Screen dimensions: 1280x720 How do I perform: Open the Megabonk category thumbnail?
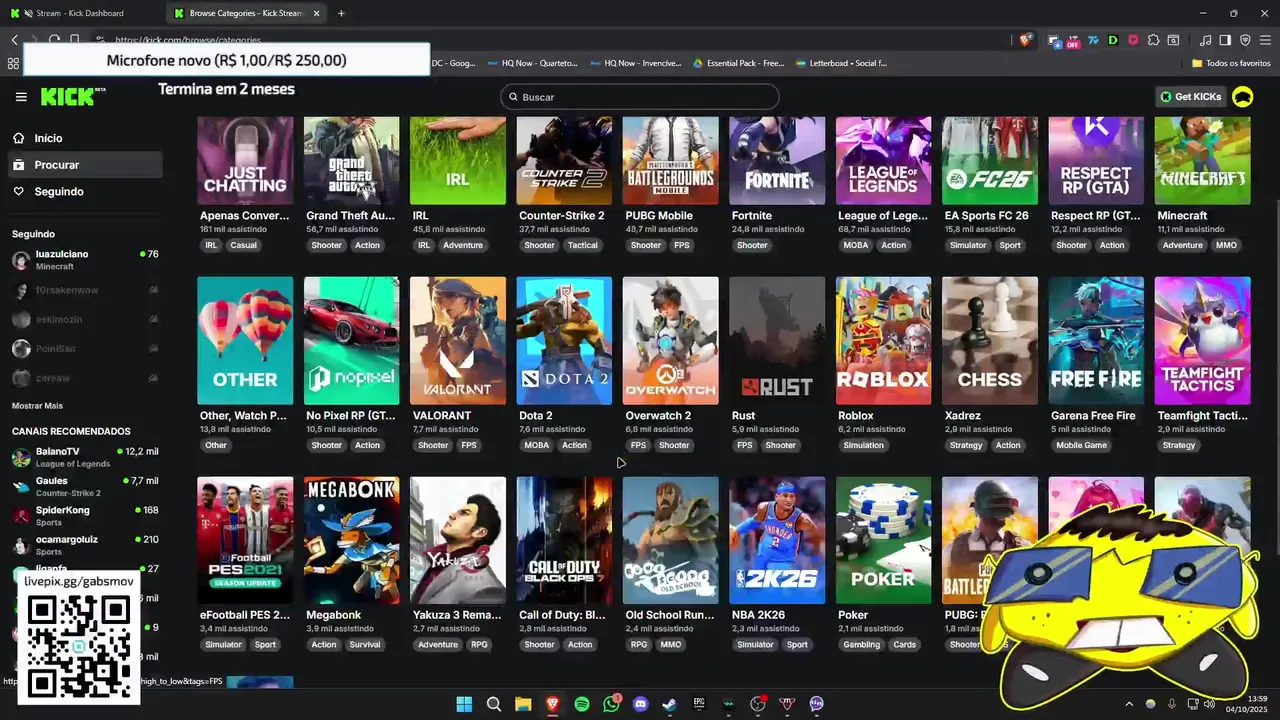pyautogui.click(x=351, y=540)
